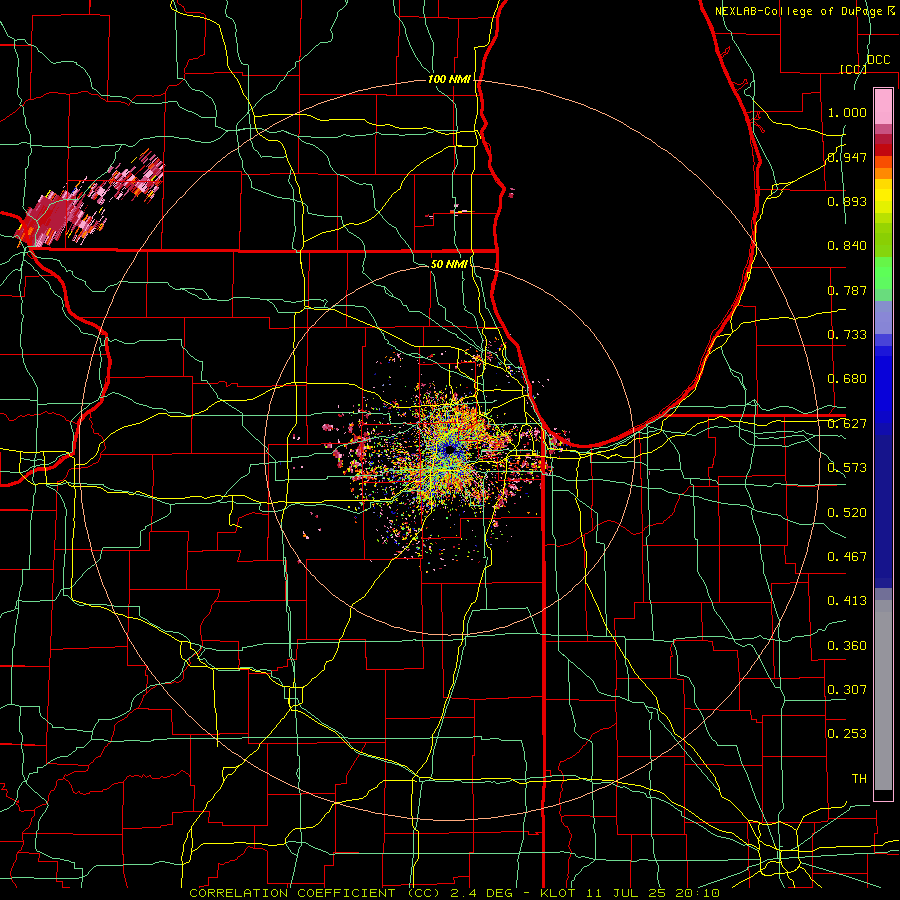Pick the gray legend color segment
This screenshot has width=900, height=900.
883,695
